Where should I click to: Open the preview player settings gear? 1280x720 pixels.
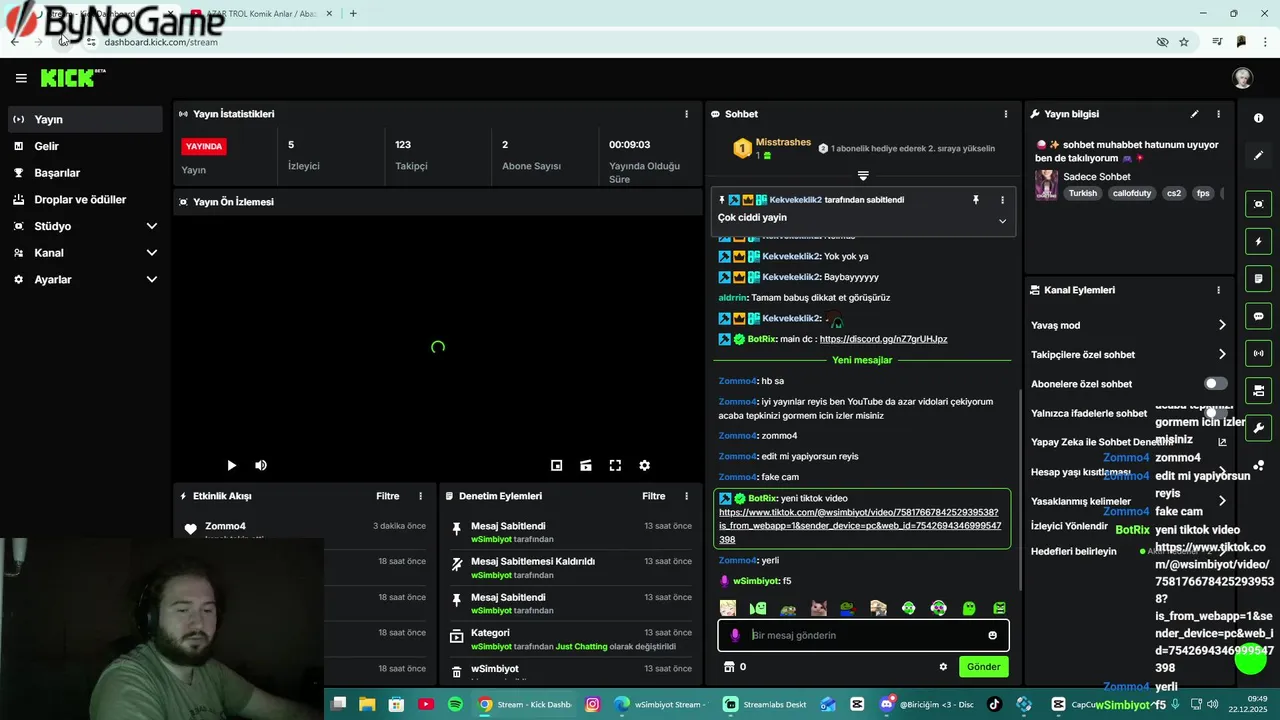(x=644, y=465)
